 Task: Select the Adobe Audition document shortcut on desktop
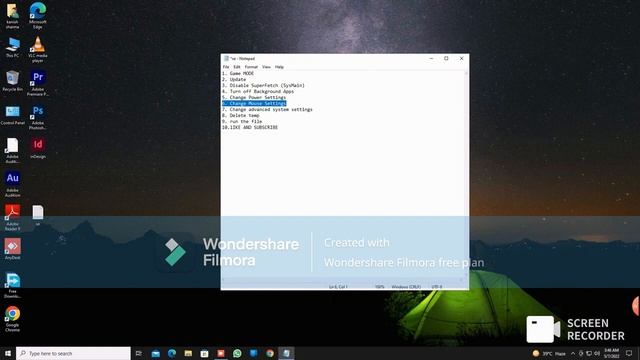pyautogui.click(x=12, y=150)
